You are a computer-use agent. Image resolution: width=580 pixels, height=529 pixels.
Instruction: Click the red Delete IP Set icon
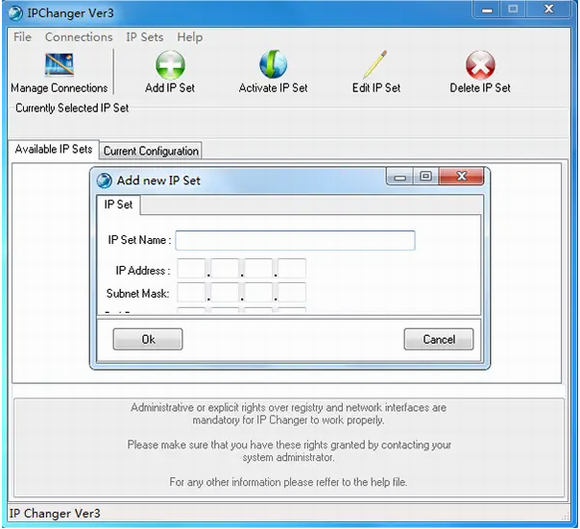click(x=480, y=65)
